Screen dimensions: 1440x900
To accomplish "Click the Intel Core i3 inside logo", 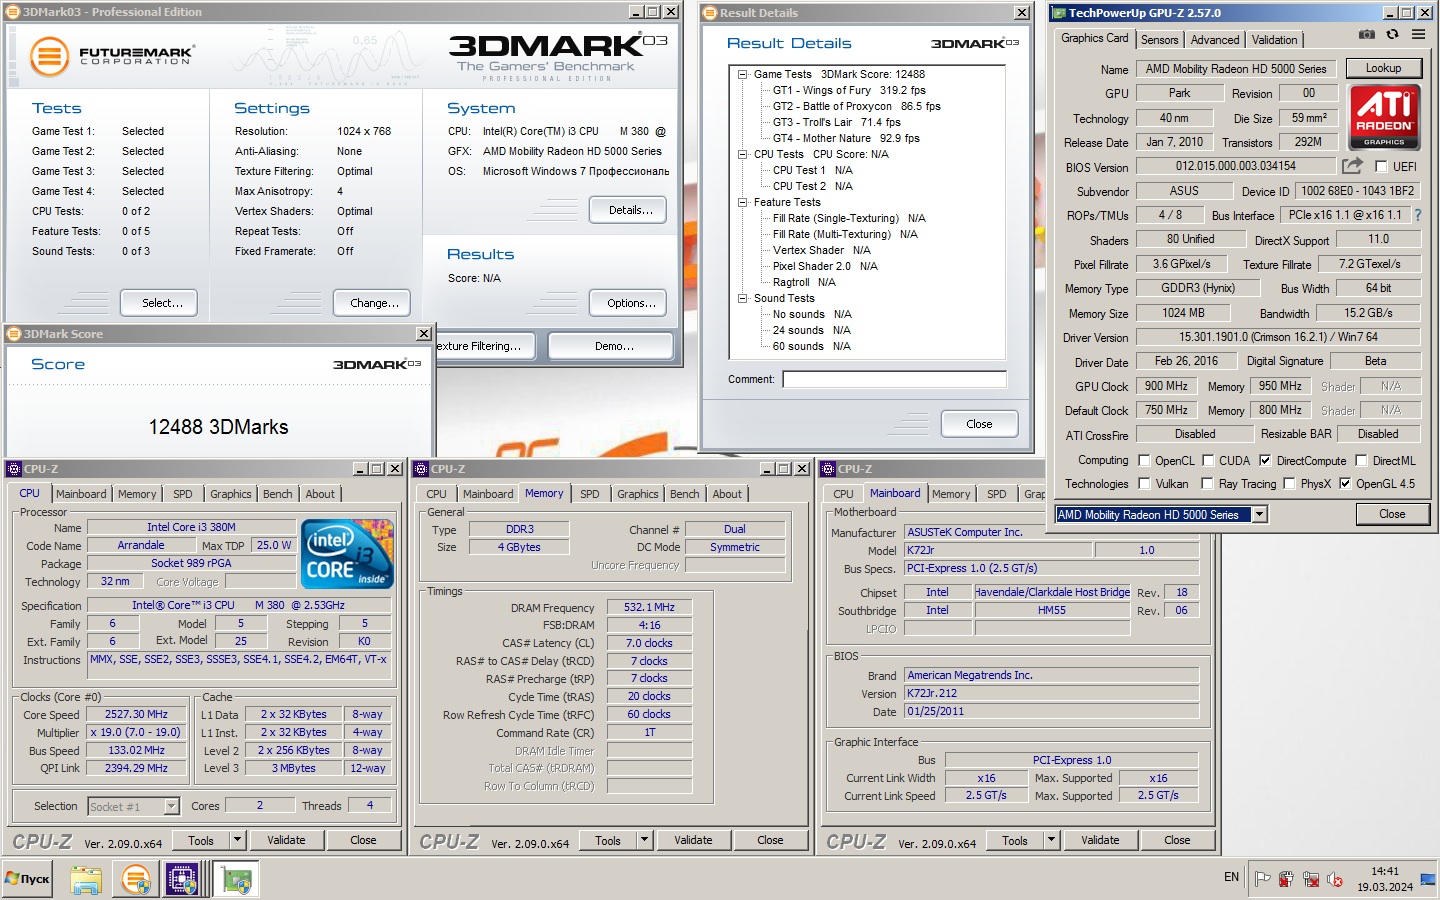I will 348,554.
